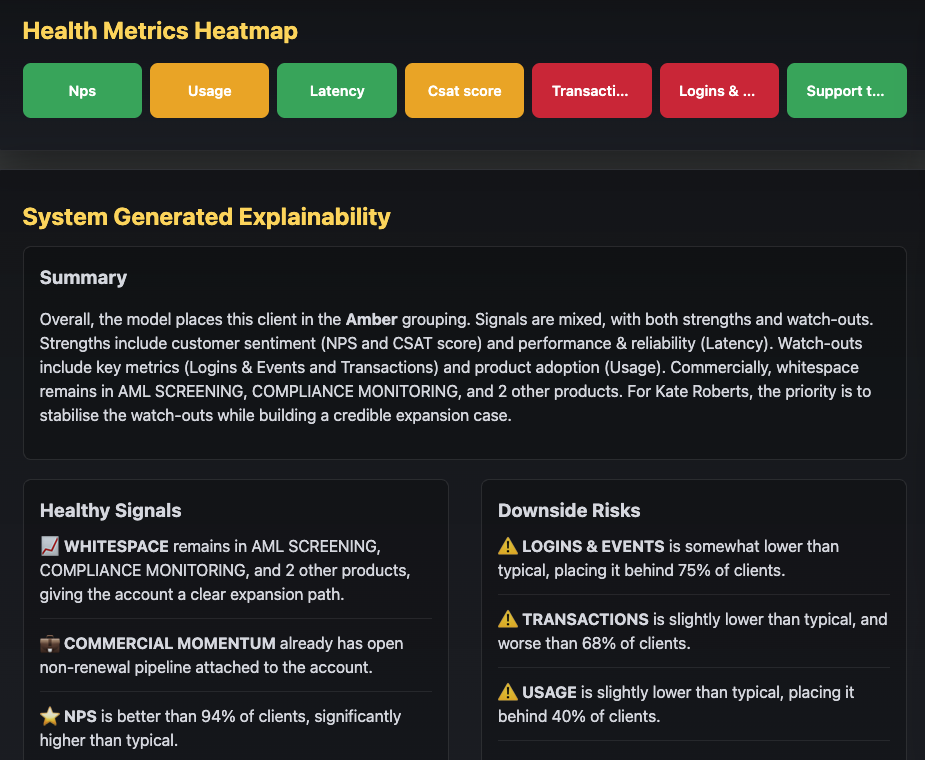
Task: Toggle the Nps metric chip
Action: pyautogui.click(x=82, y=90)
